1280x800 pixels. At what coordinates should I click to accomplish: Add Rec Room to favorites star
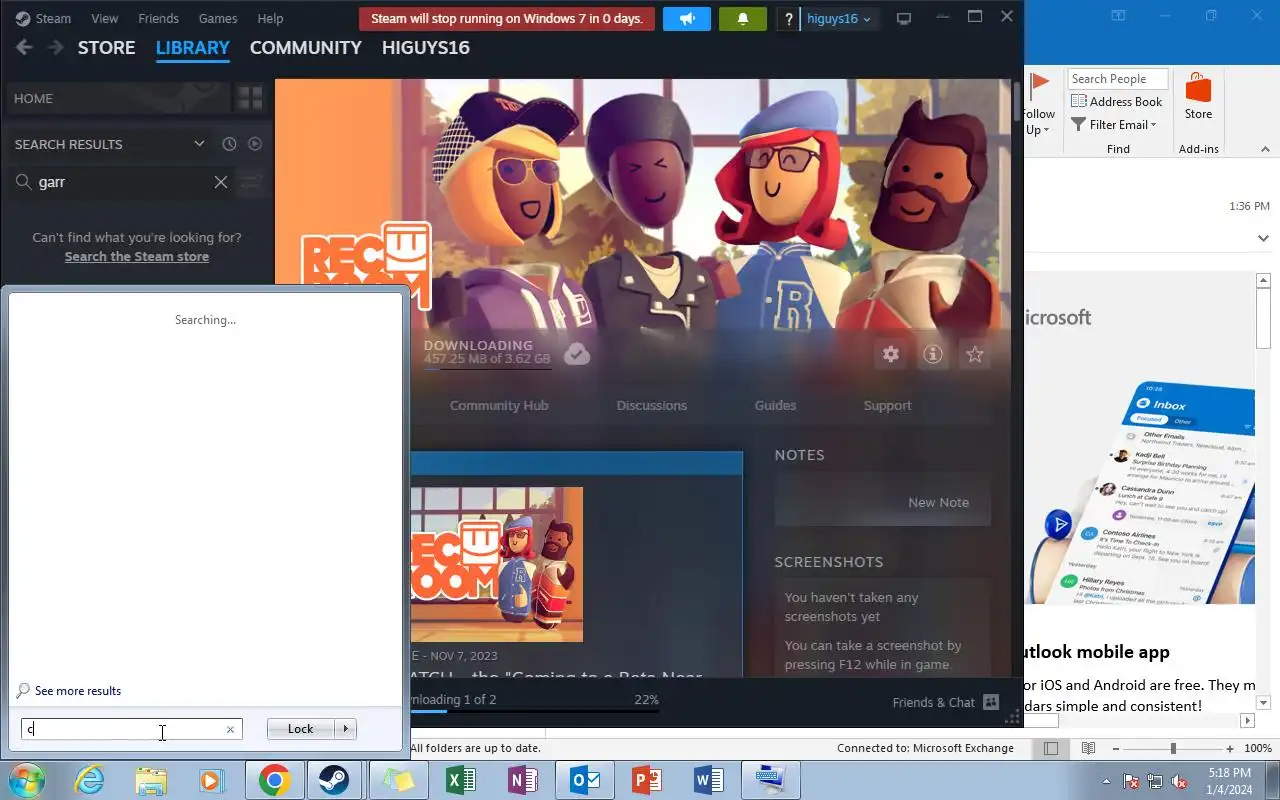[x=975, y=354]
